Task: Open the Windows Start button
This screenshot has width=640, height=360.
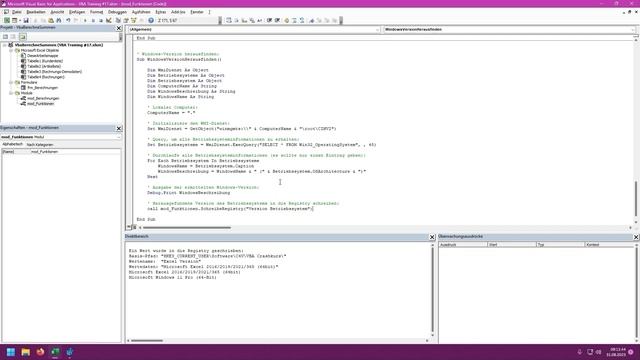Action: 11,352
